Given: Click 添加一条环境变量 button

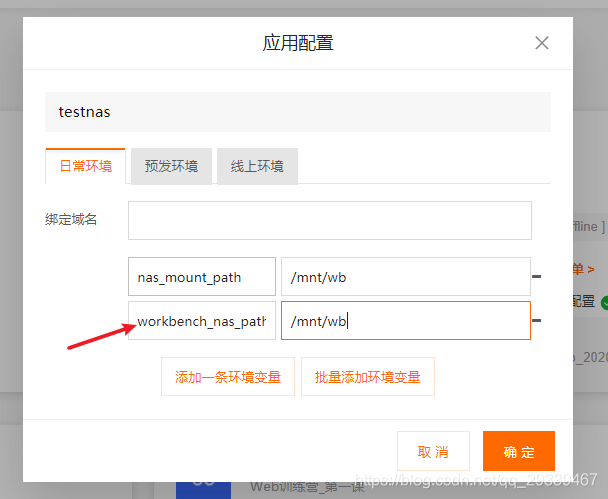Looking at the screenshot, I should click(x=228, y=376).
